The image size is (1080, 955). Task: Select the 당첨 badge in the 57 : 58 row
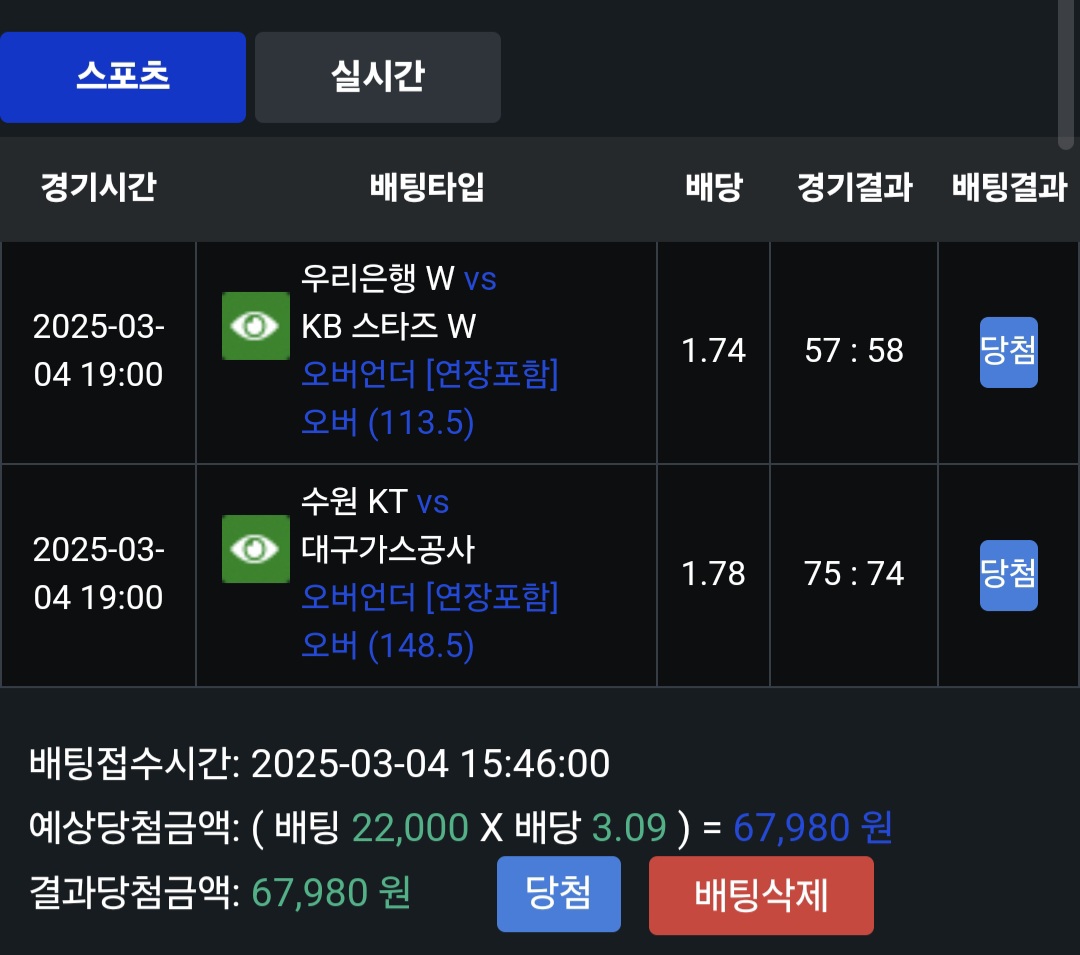[1008, 352]
